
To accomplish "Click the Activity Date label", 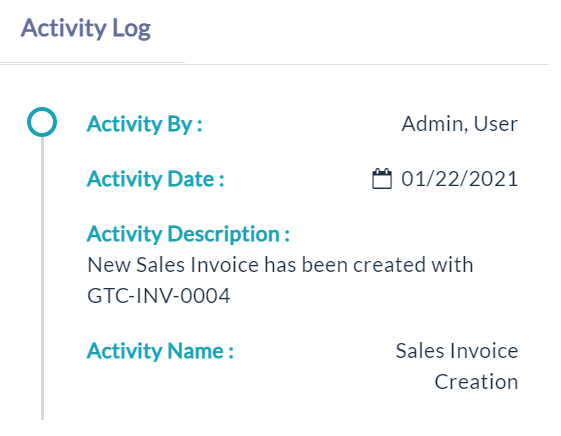I will pyautogui.click(x=156, y=179).
